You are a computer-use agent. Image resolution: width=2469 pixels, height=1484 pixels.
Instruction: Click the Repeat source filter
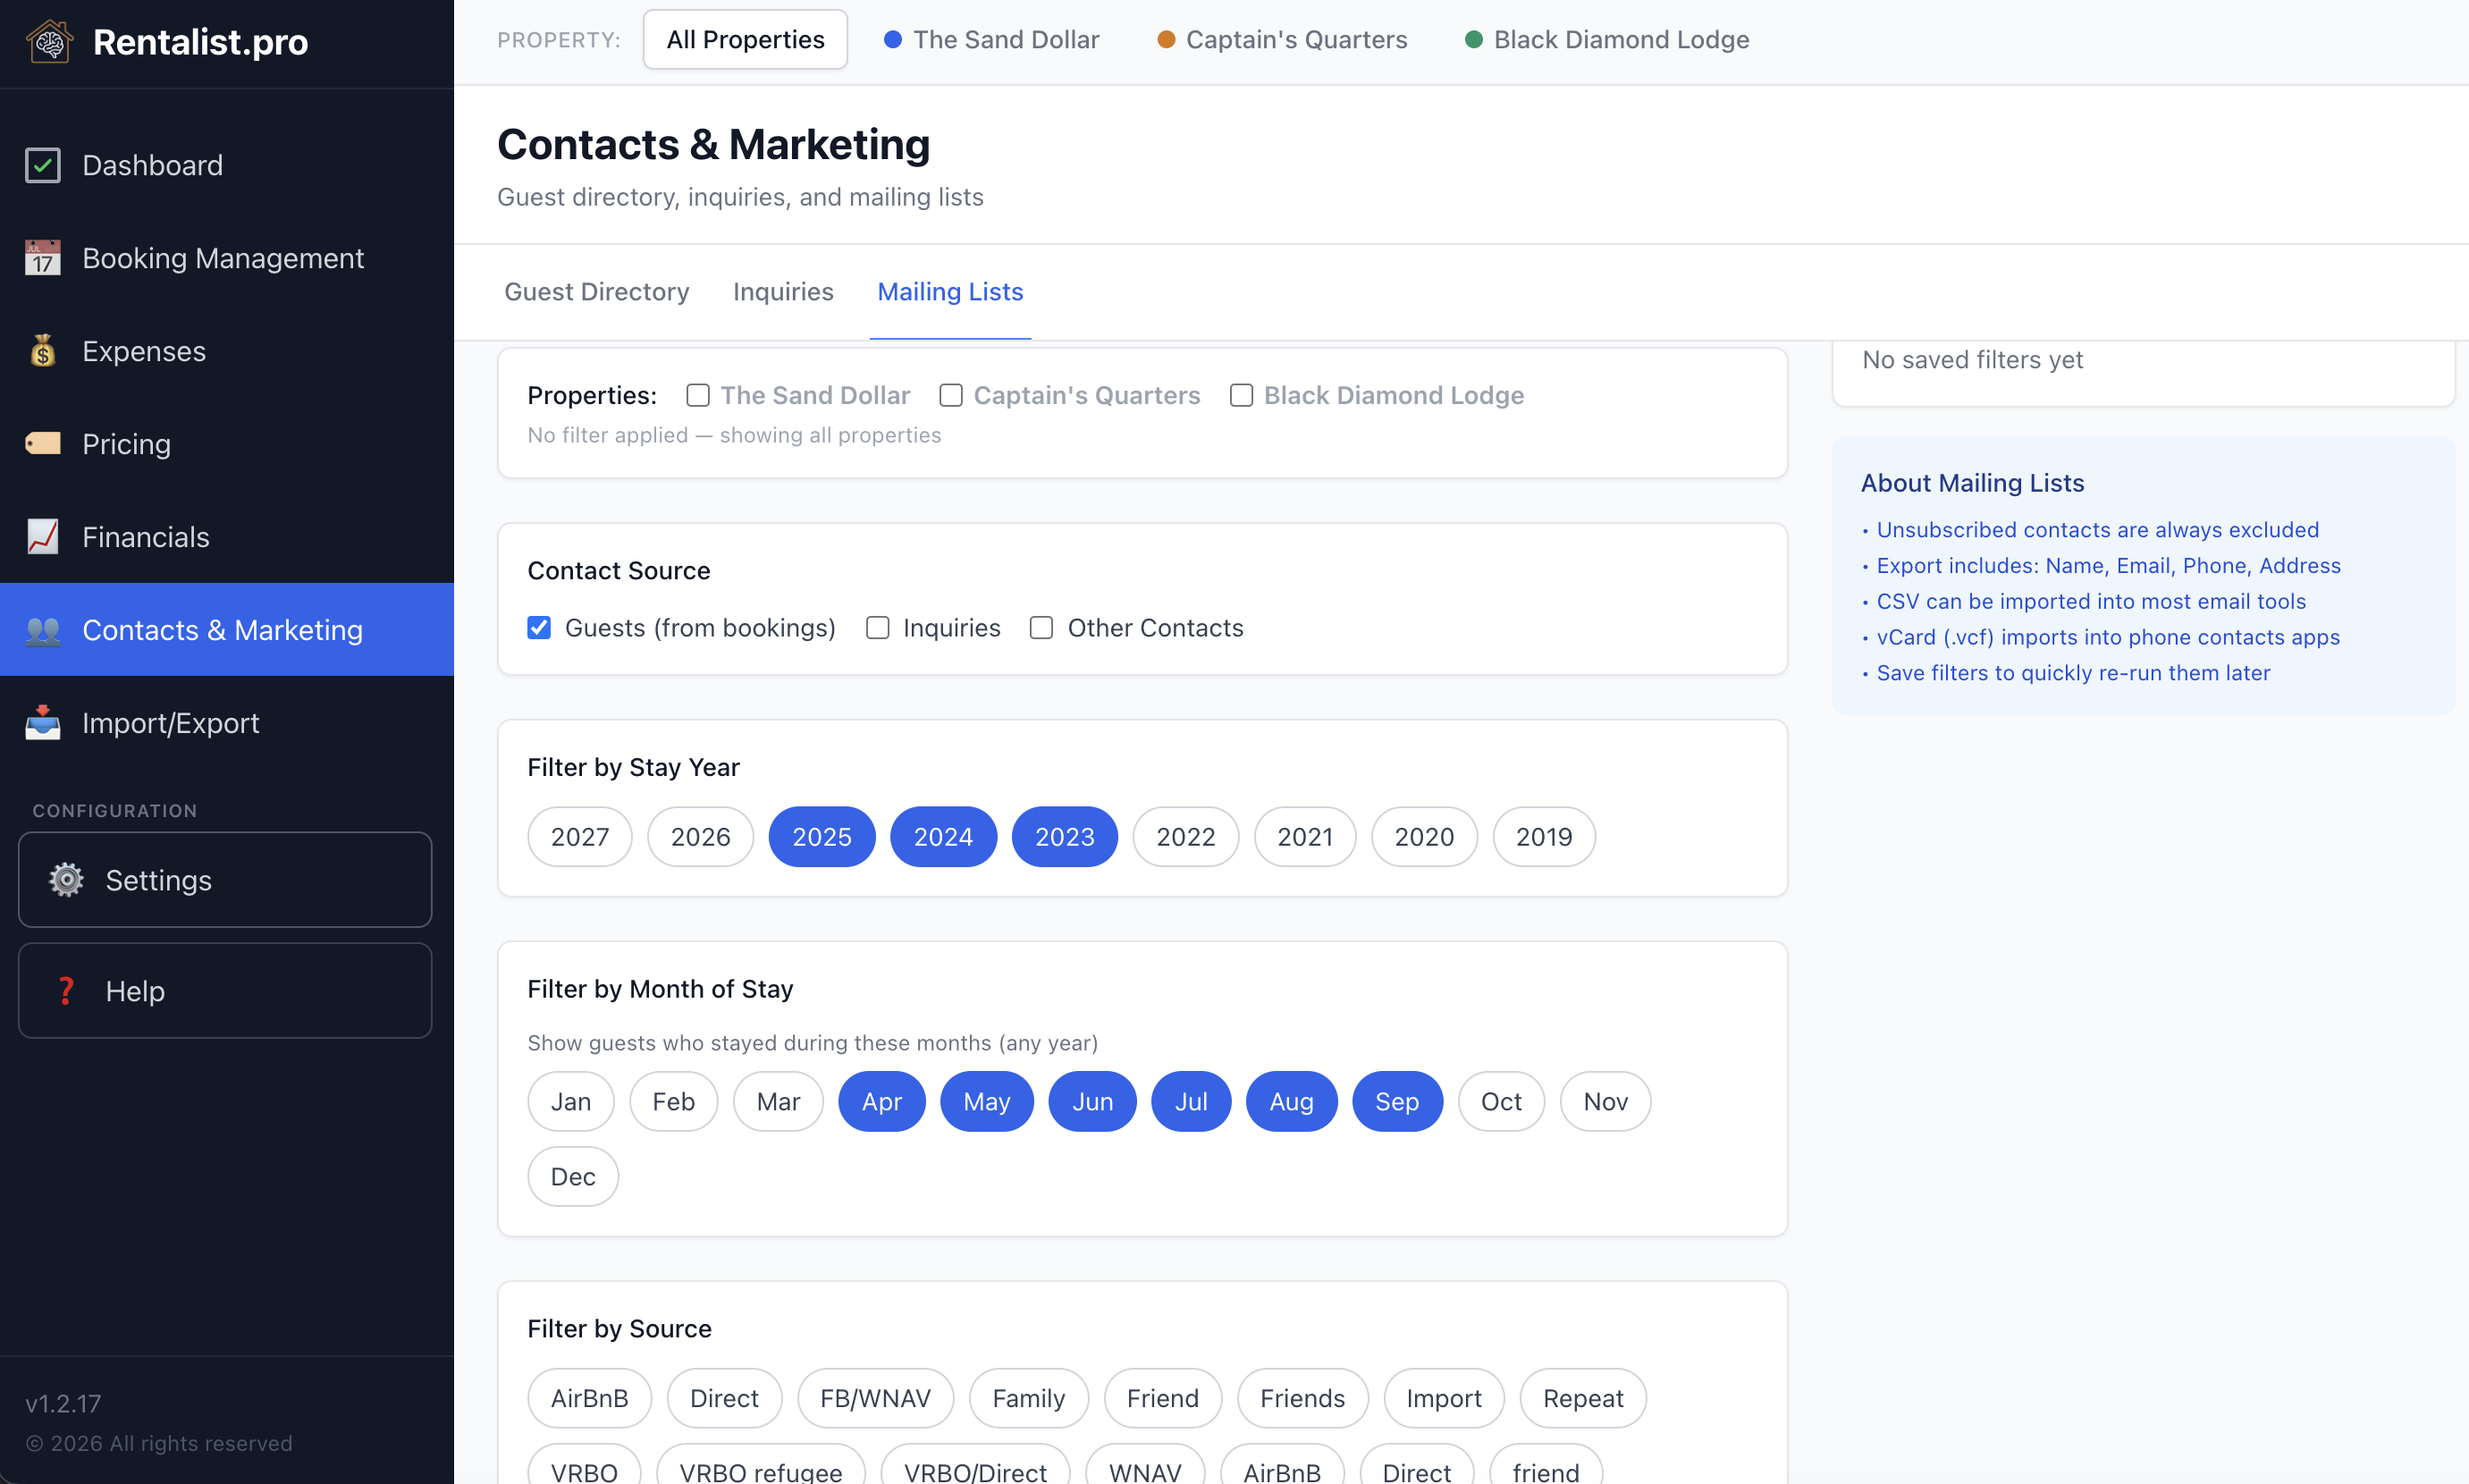[x=1582, y=1397]
